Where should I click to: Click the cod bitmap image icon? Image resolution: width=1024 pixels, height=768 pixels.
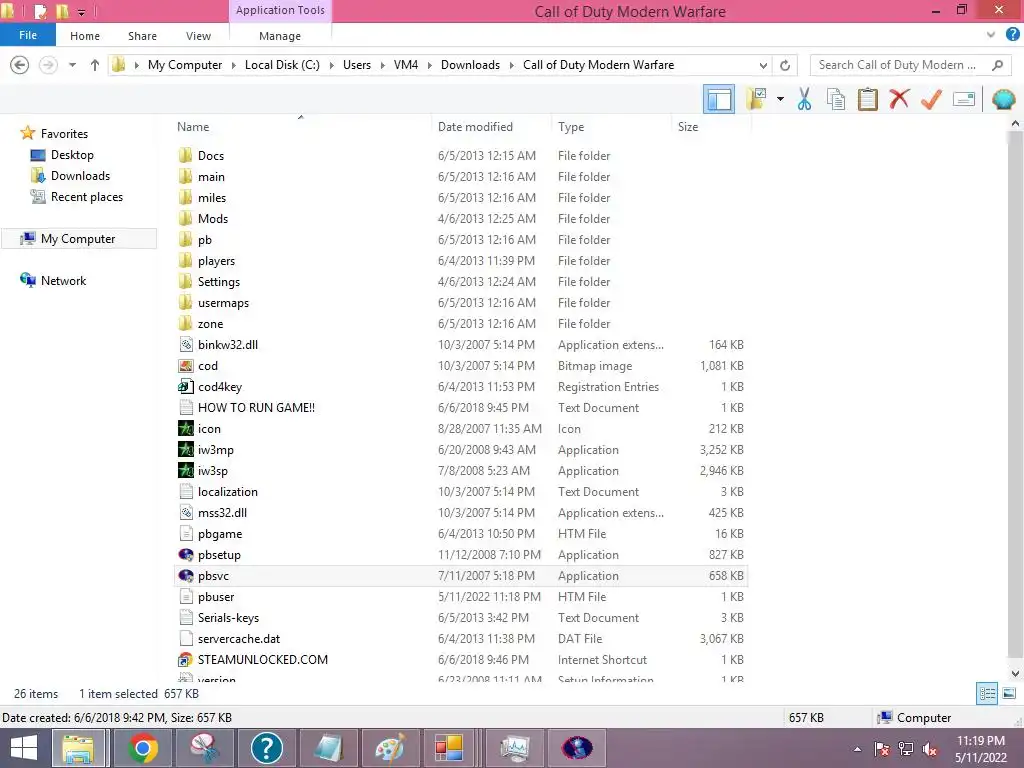(x=185, y=366)
